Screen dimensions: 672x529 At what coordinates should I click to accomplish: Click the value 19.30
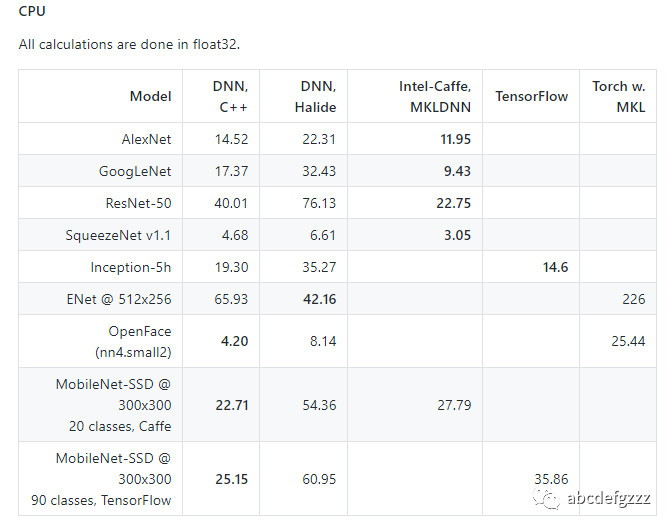click(x=231, y=267)
